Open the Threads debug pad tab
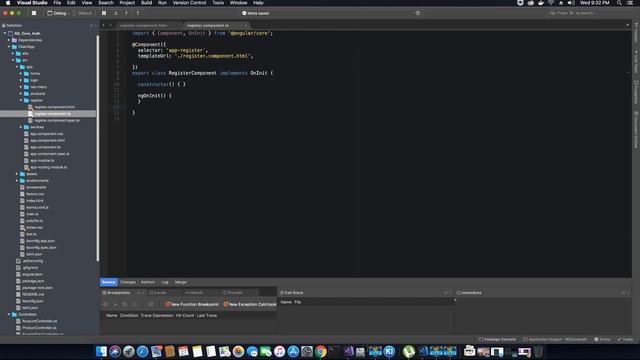Viewport: 640px width, 360px height. [233, 293]
